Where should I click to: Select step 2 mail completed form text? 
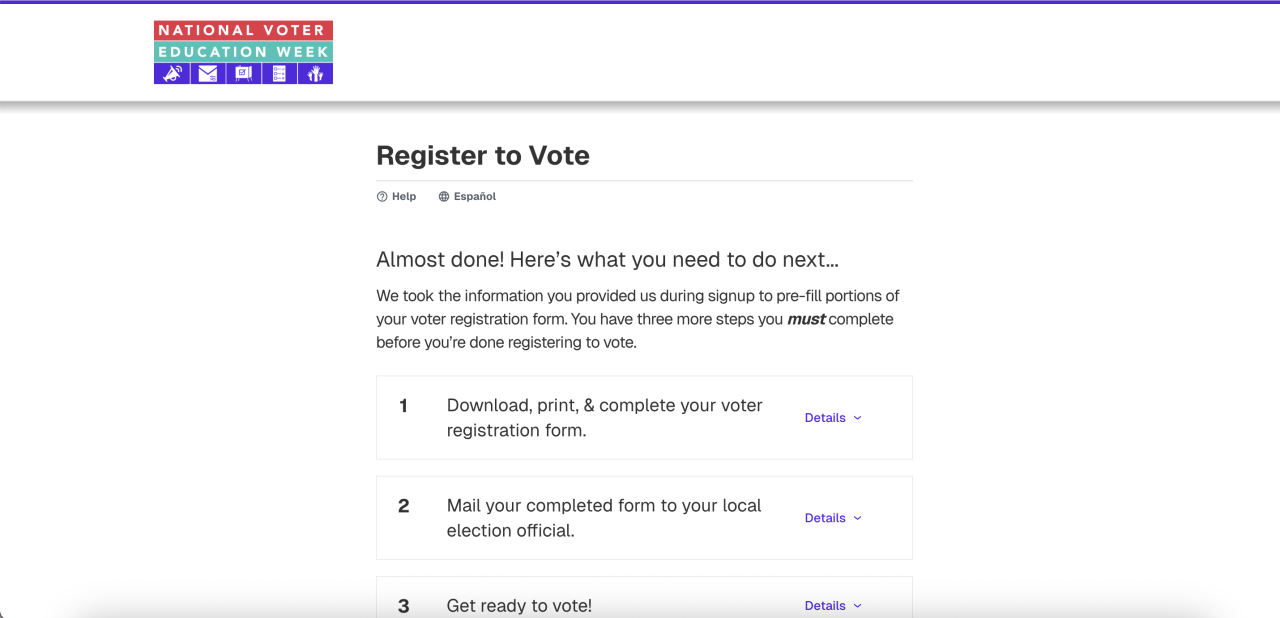604,518
